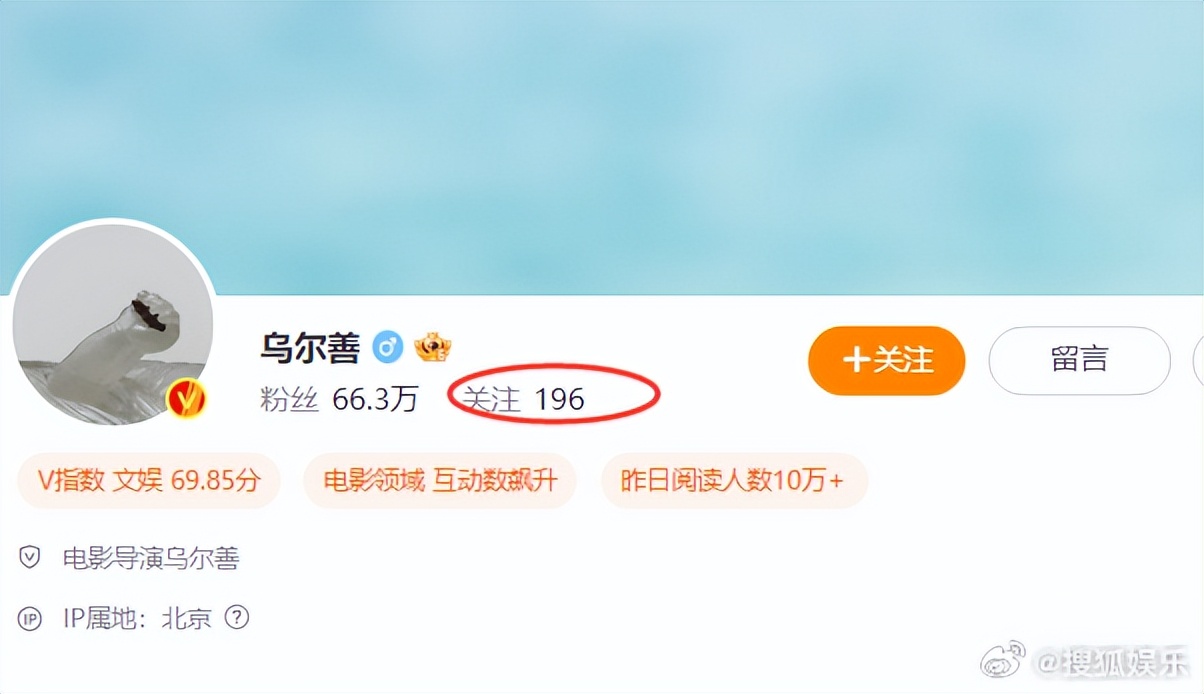Screen dimensions: 1204x694
Task: Select the 昨日阅读人数10万+ tag
Action: [733, 481]
